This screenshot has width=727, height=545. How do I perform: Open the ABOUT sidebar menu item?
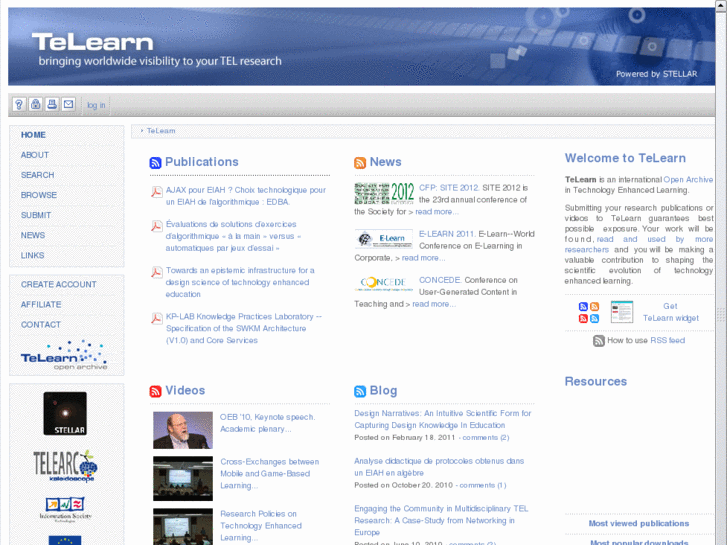(x=35, y=155)
